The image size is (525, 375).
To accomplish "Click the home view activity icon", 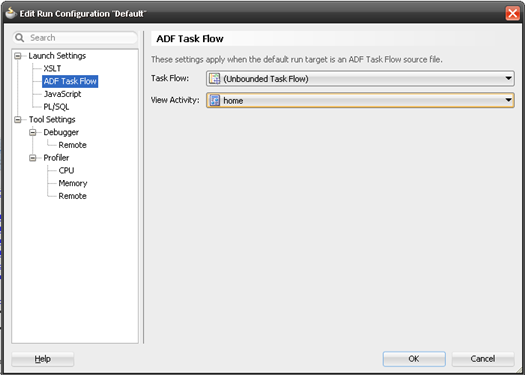I will [x=214, y=100].
